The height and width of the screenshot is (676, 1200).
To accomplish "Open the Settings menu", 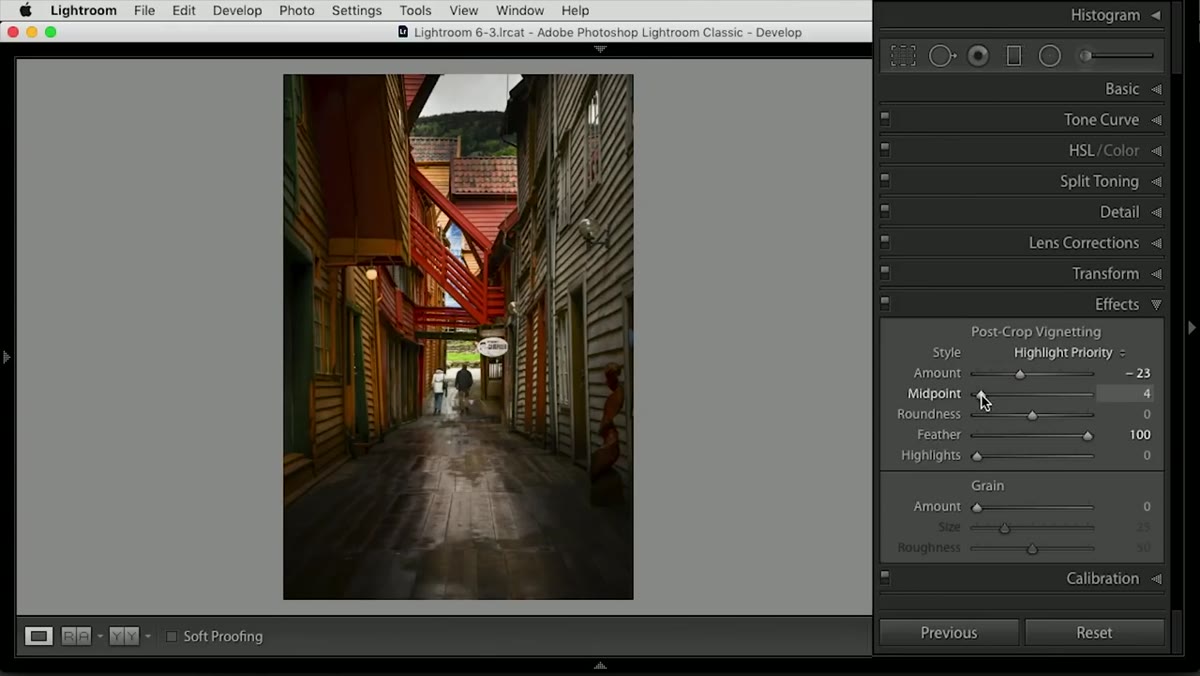I will pyautogui.click(x=357, y=10).
